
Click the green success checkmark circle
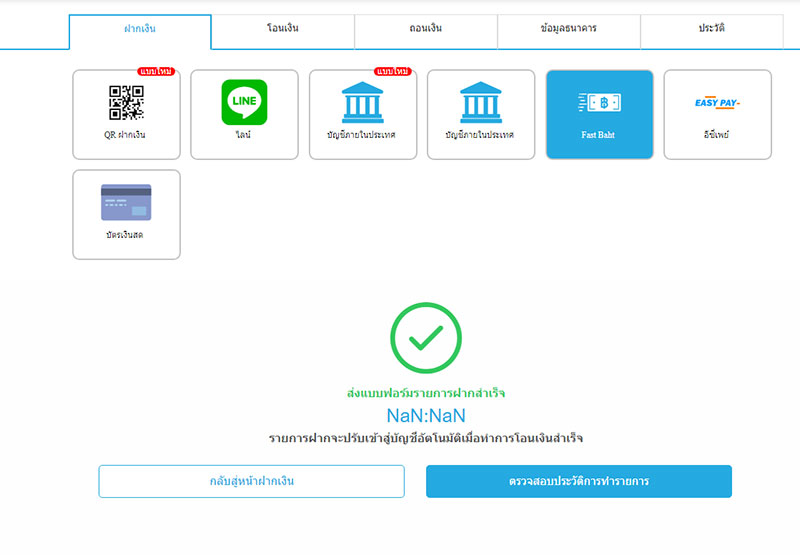pyautogui.click(x=426, y=340)
